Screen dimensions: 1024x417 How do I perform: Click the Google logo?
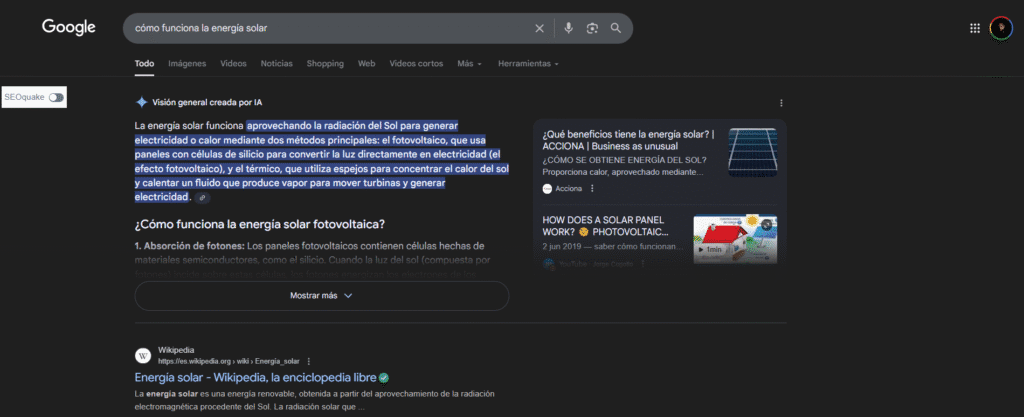tap(68, 28)
